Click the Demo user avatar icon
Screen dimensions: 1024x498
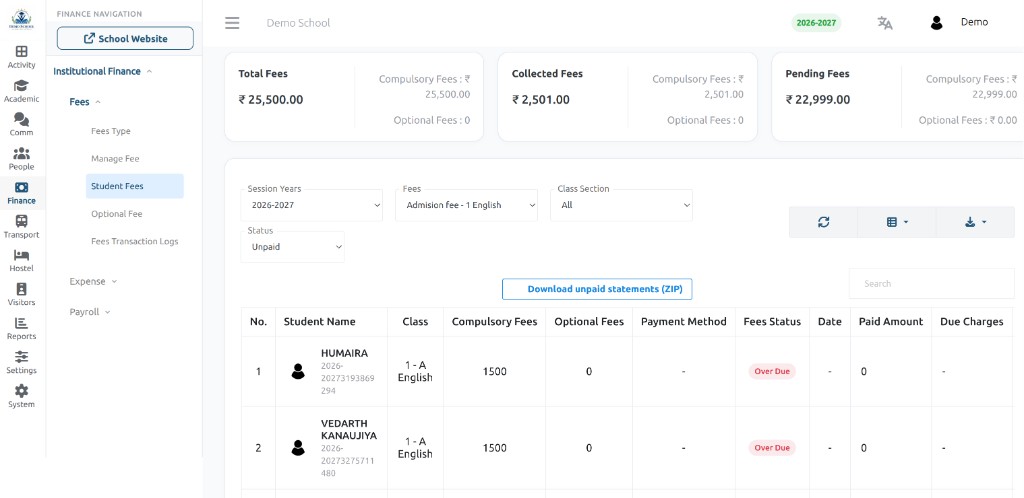(936, 23)
